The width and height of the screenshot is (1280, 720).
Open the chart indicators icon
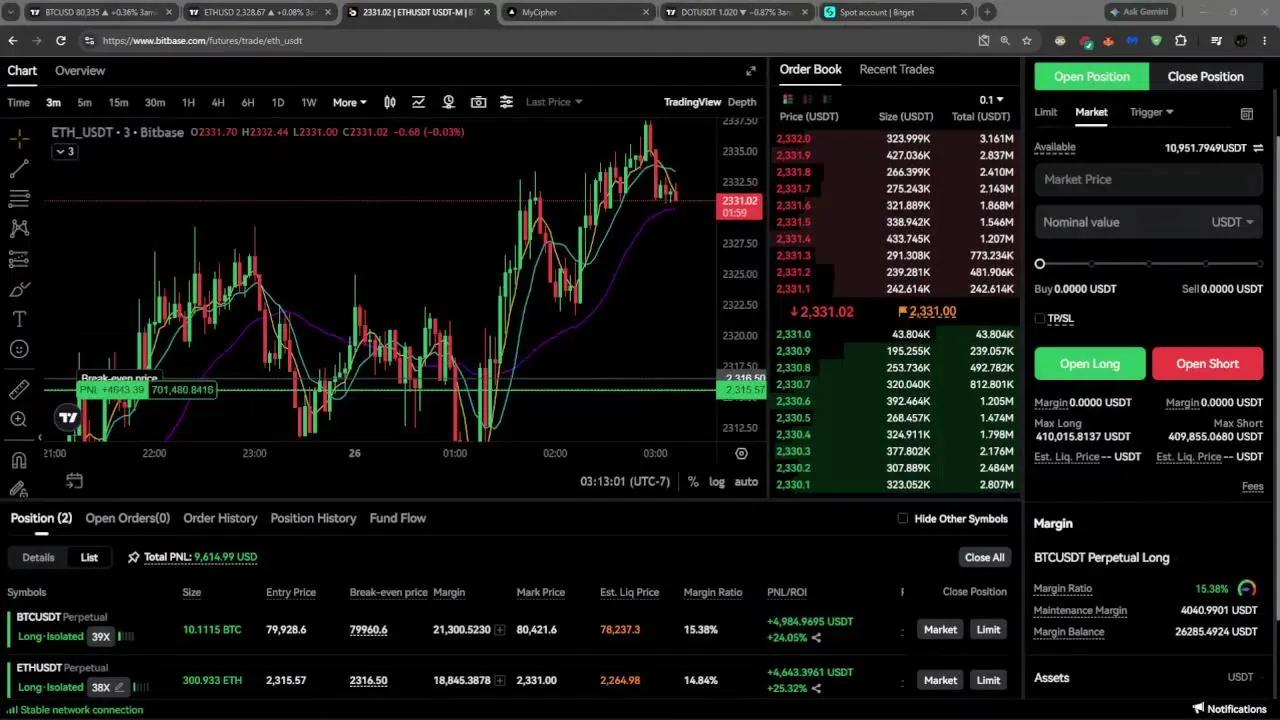(x=418, y=102)
